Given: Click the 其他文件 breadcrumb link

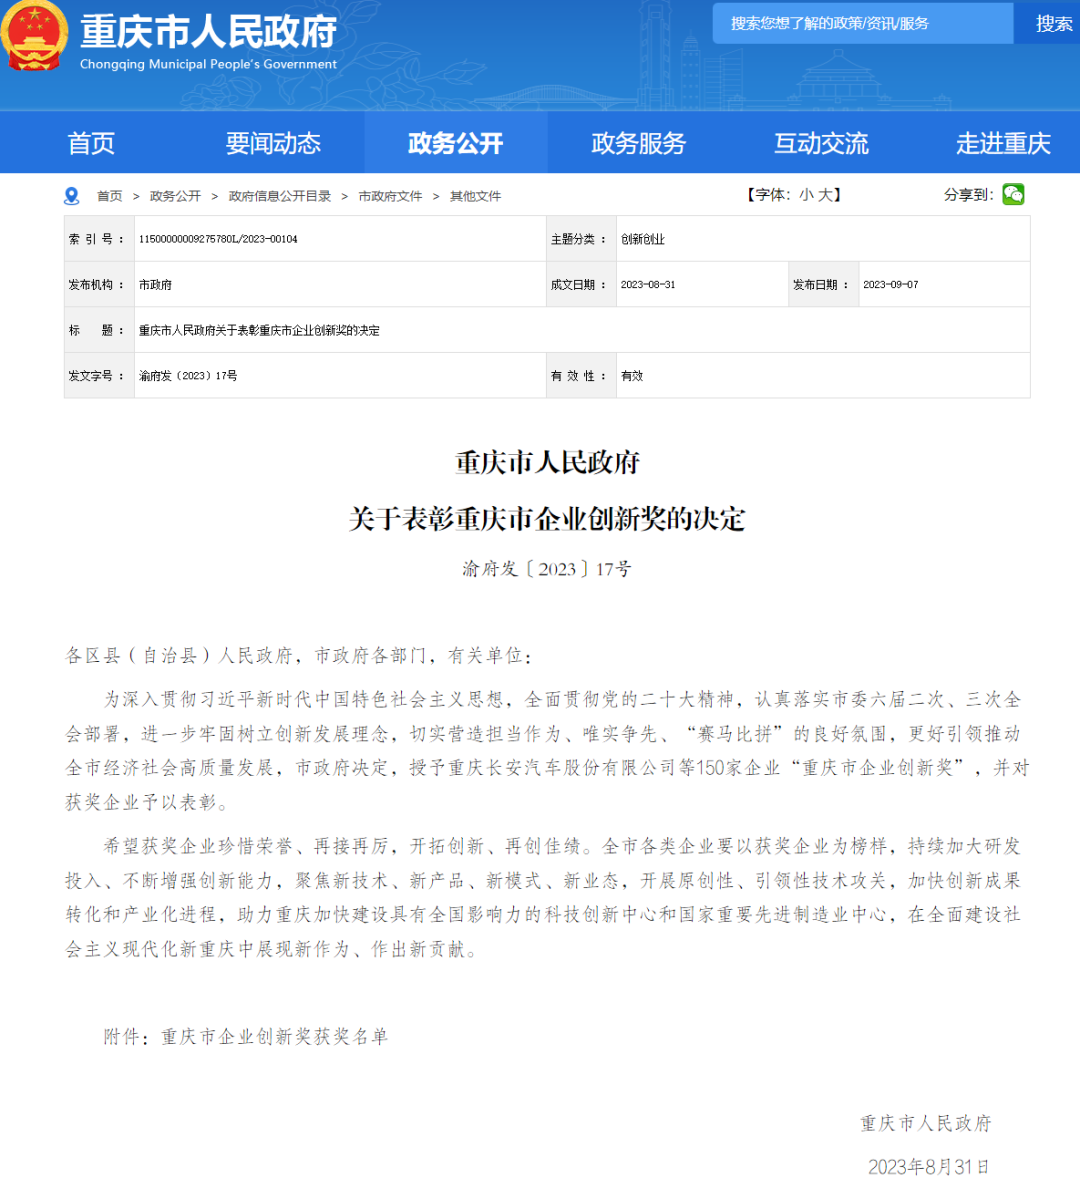Looking at the screenshot, I should coord(475,196).
